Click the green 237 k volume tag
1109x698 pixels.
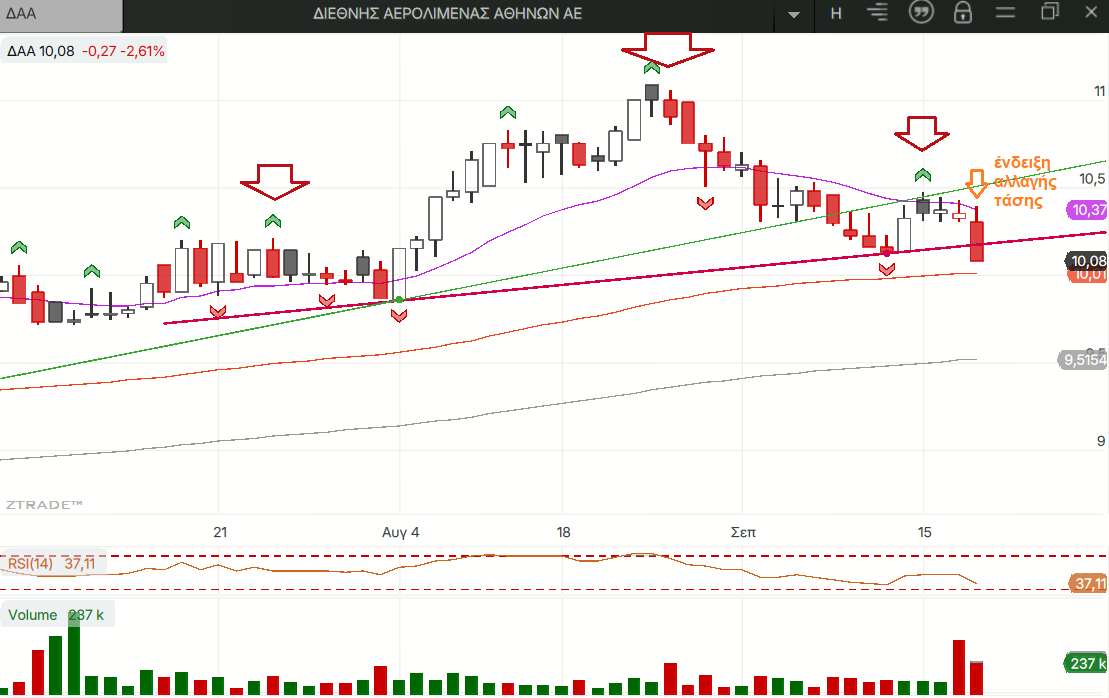1086,663
